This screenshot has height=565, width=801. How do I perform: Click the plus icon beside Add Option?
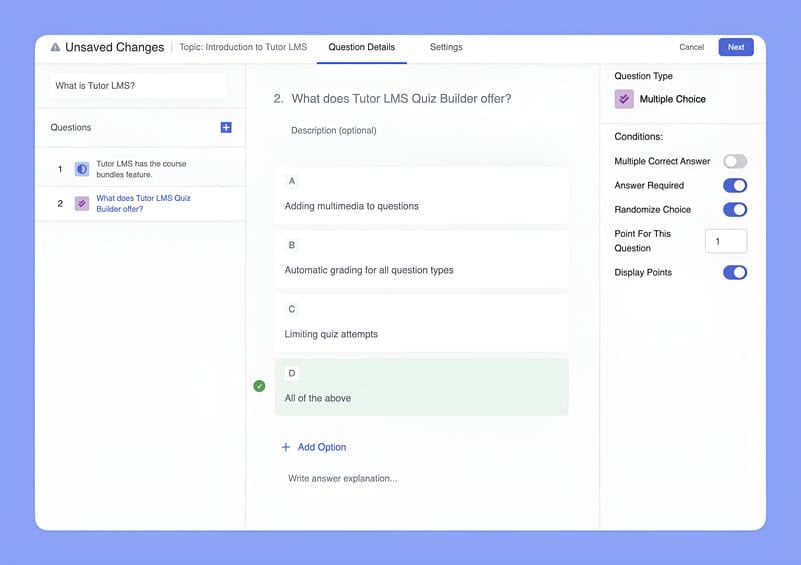[x=286, y=447]
